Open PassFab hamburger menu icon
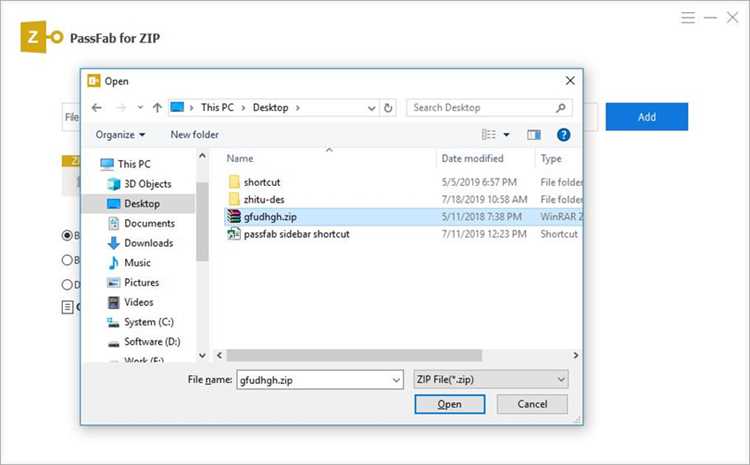 click(688, 18)
